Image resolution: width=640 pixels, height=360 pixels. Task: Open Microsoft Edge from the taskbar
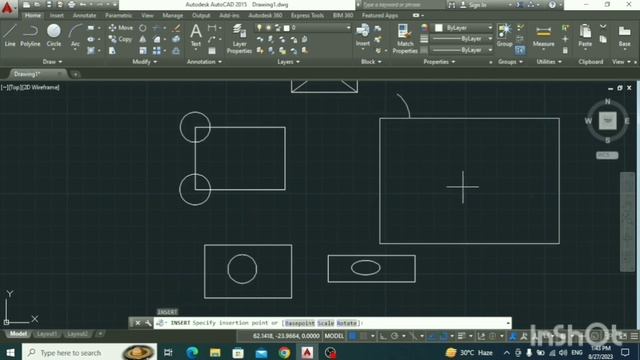click(192, 352)
